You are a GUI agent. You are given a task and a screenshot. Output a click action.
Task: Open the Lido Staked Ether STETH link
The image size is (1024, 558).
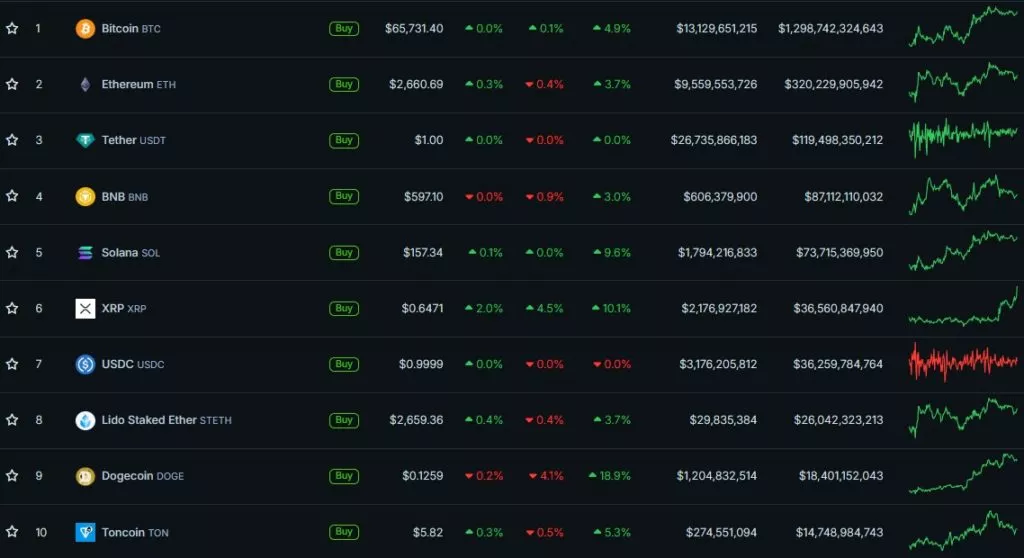point(166,421)
